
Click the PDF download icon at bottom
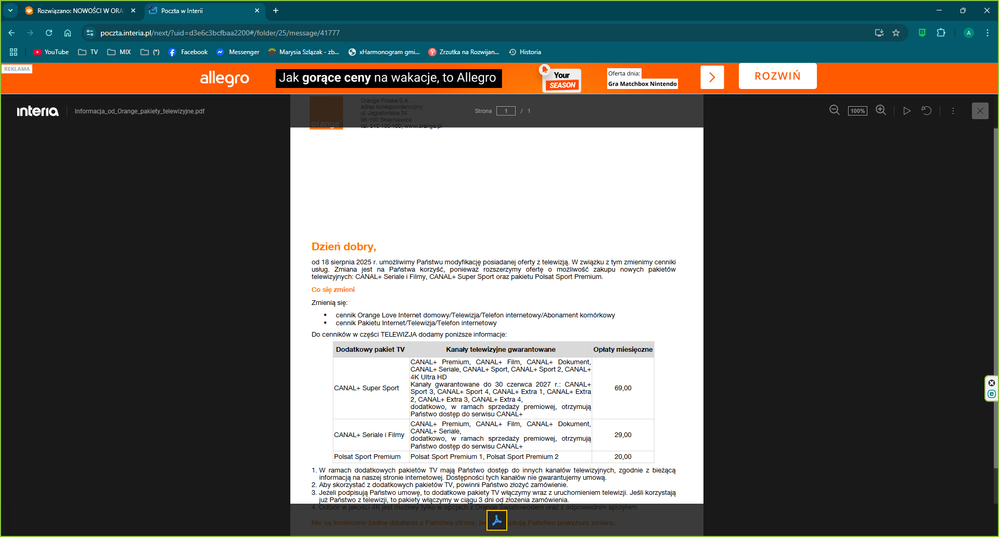pos(497,520)
